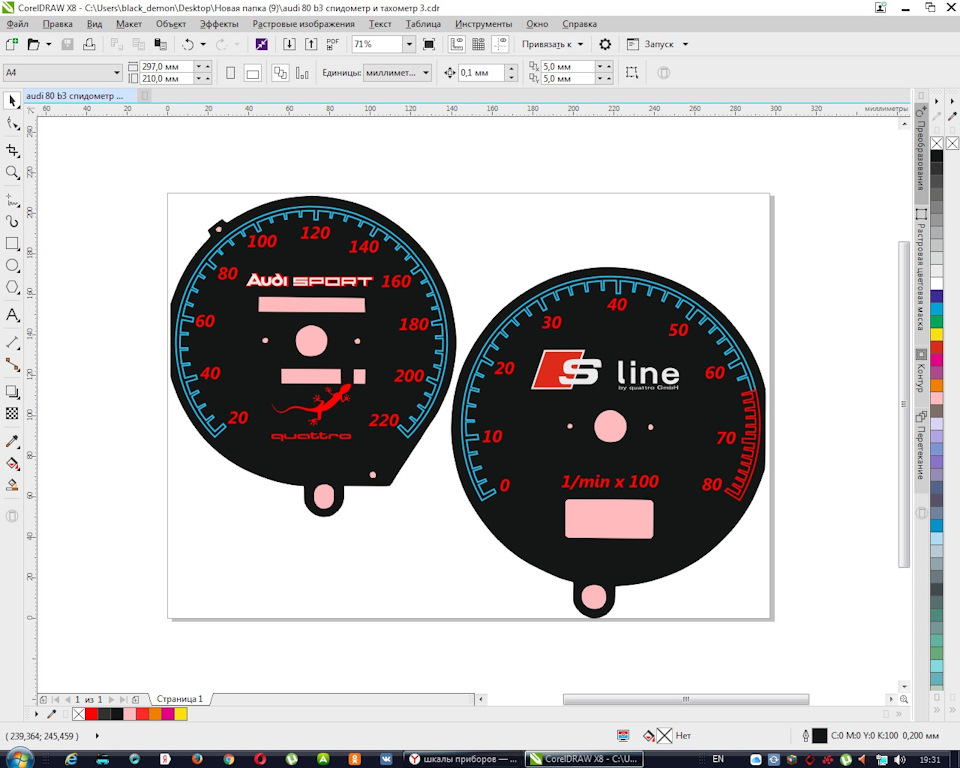Select the Rectangle tool
The width and height of the screenshot is (960, 768).
point(12,243)
